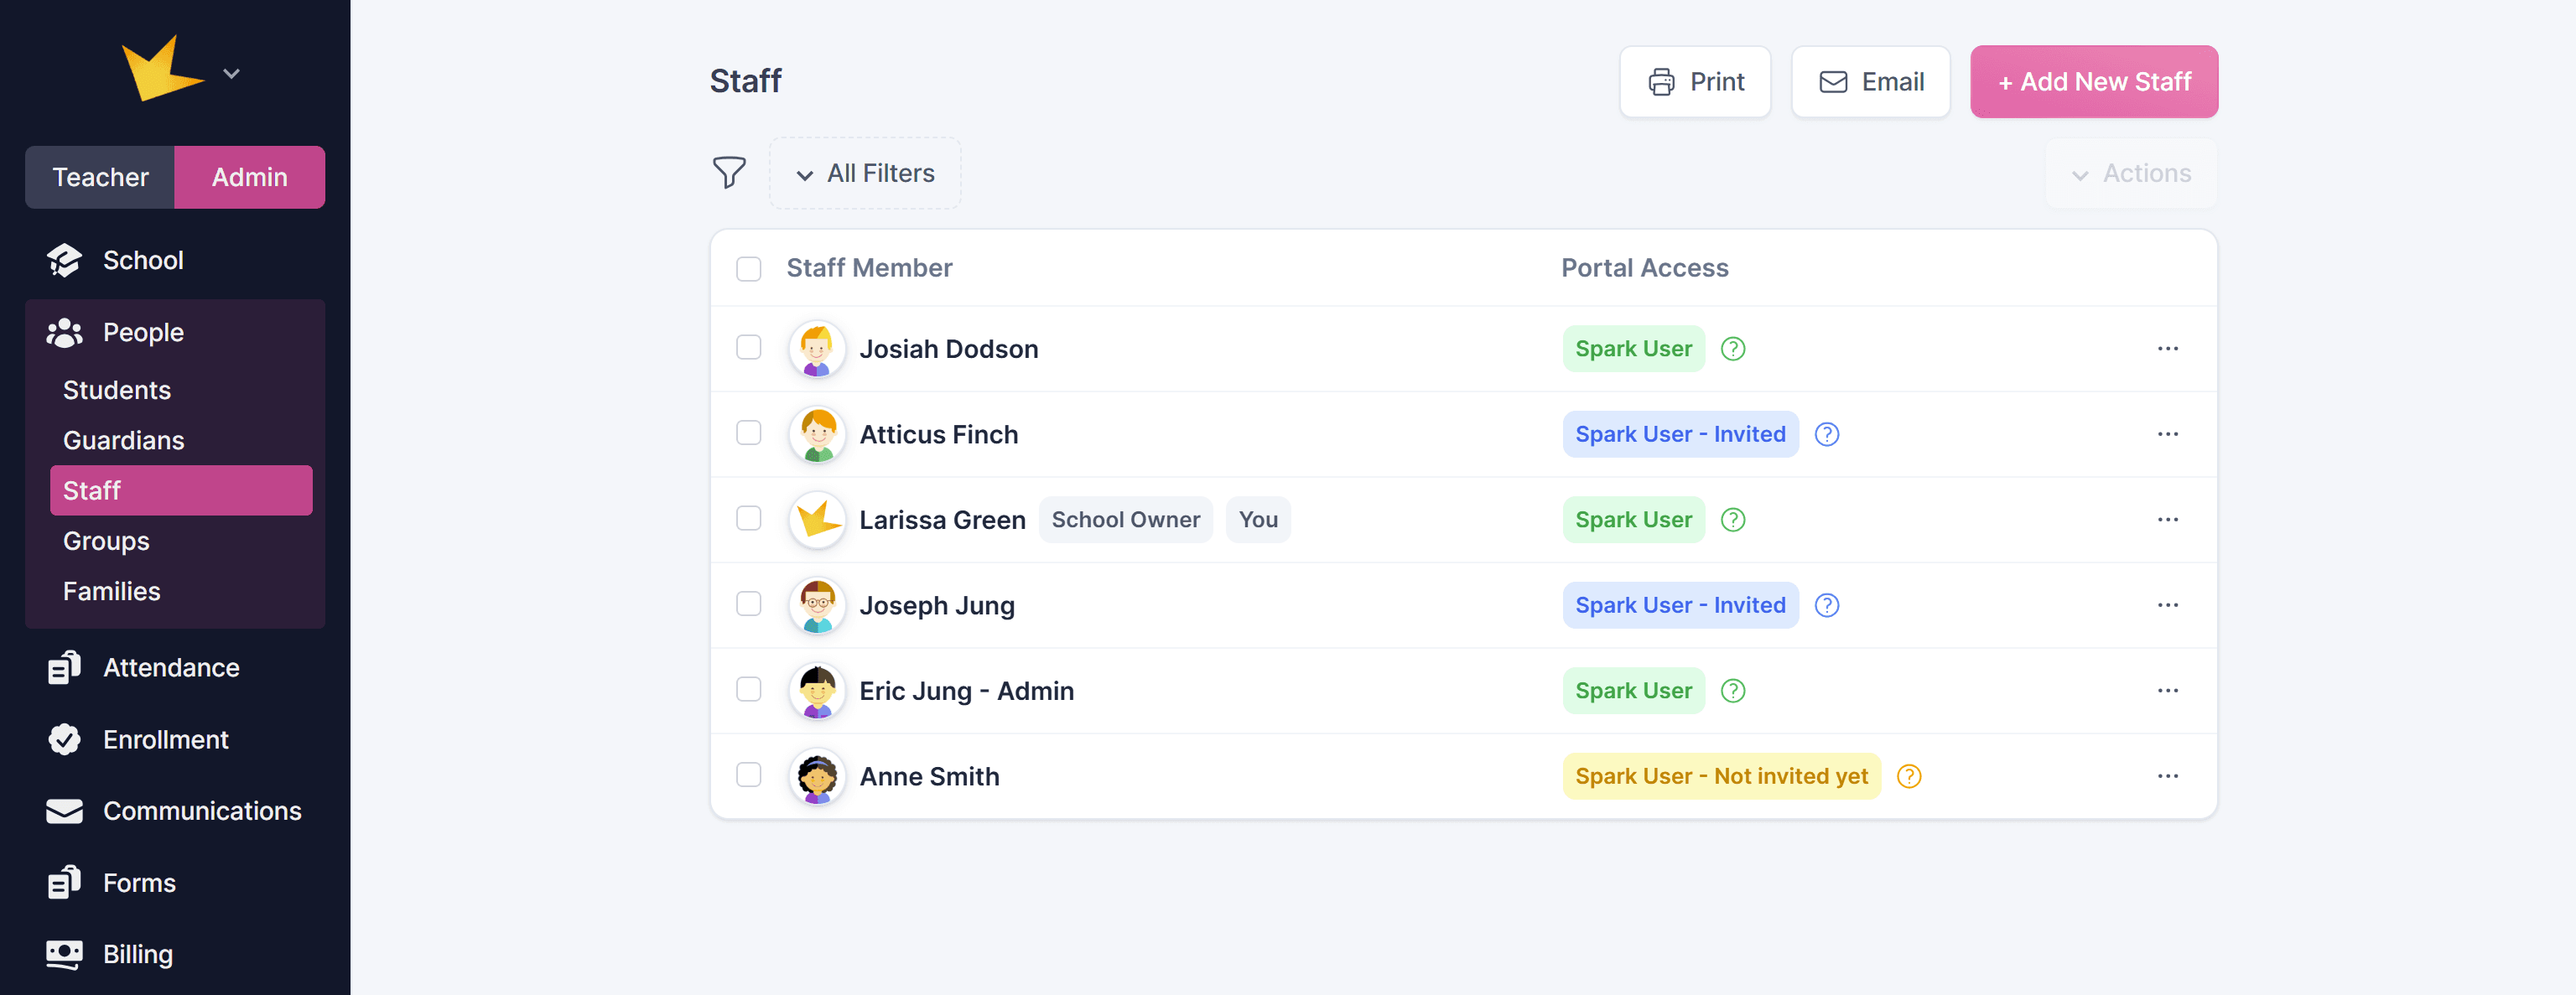
Task: Click the Email button
Action: click(1870, 82)
